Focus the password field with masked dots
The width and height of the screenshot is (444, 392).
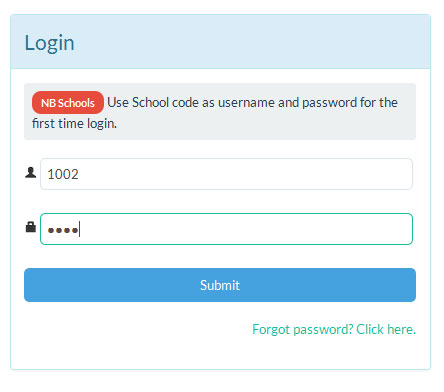click(x=226, y=229)
